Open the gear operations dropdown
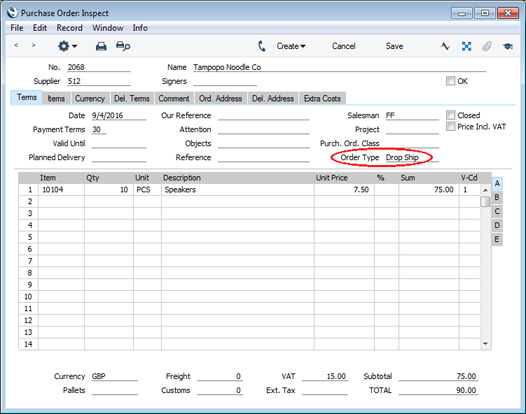This screenshot has height=414, width=526. point(67,46)
